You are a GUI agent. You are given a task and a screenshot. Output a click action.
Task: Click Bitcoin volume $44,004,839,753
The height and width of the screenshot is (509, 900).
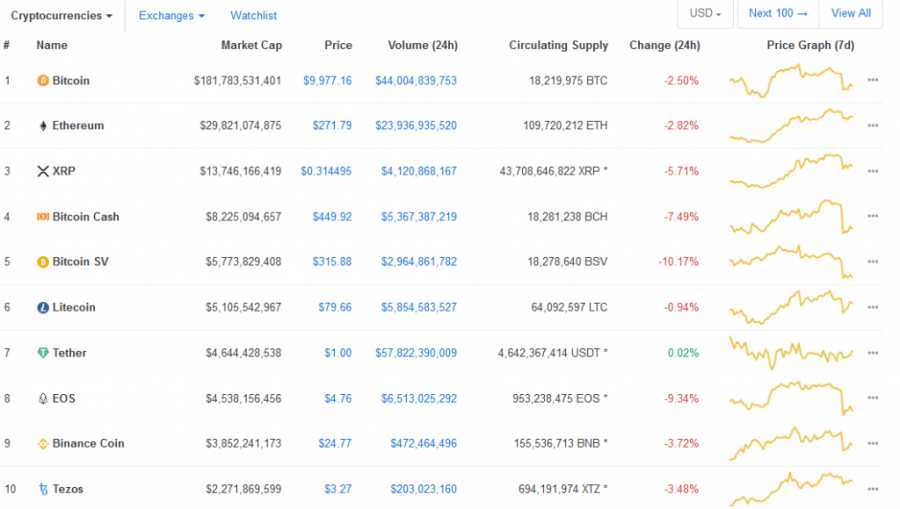click(x=416, y=80)
